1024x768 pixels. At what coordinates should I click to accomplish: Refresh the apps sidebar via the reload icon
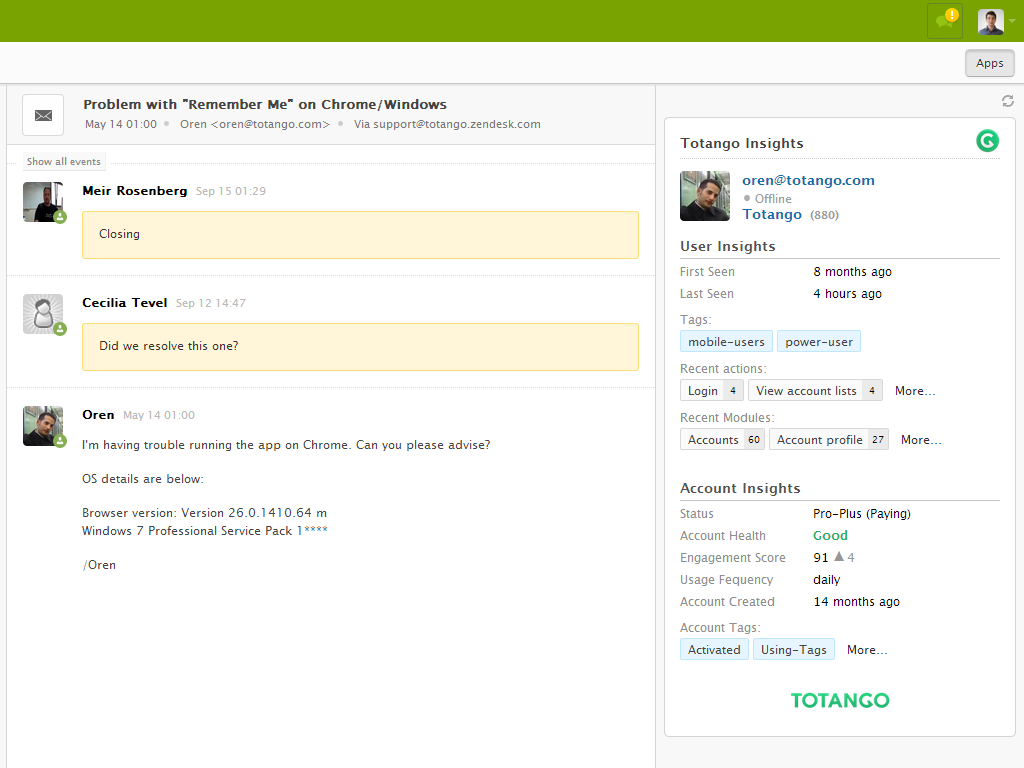point(1008,101)
